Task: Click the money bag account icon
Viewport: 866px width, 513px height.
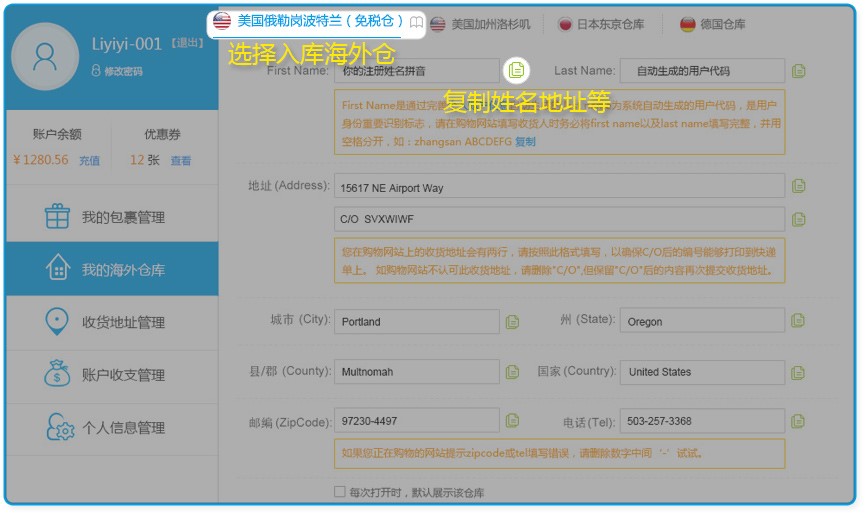Action: point(57,373)
